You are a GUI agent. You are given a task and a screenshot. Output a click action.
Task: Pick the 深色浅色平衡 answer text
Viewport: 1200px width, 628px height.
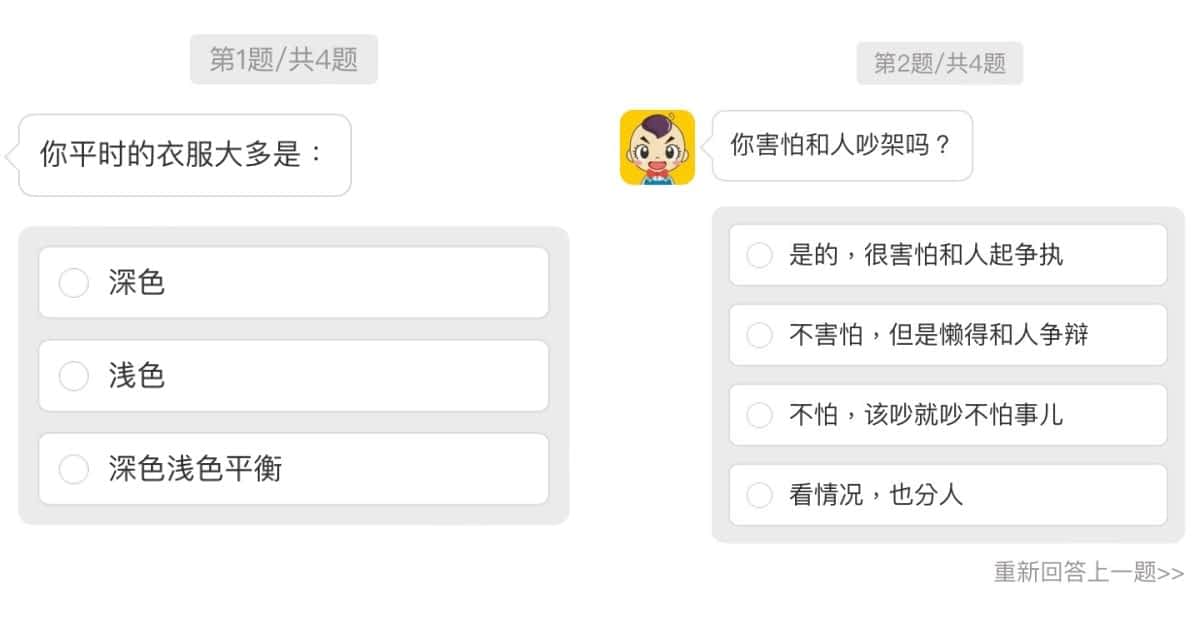[195, 469]
